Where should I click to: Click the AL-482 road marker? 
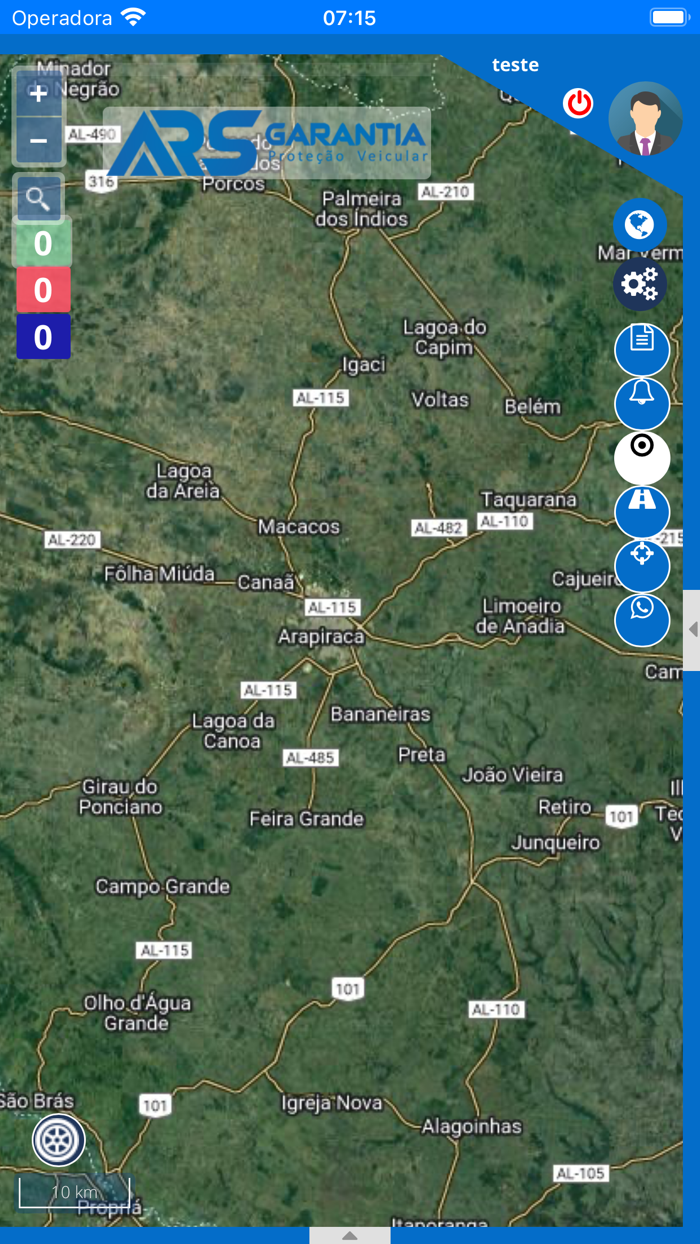coord(439,527)
